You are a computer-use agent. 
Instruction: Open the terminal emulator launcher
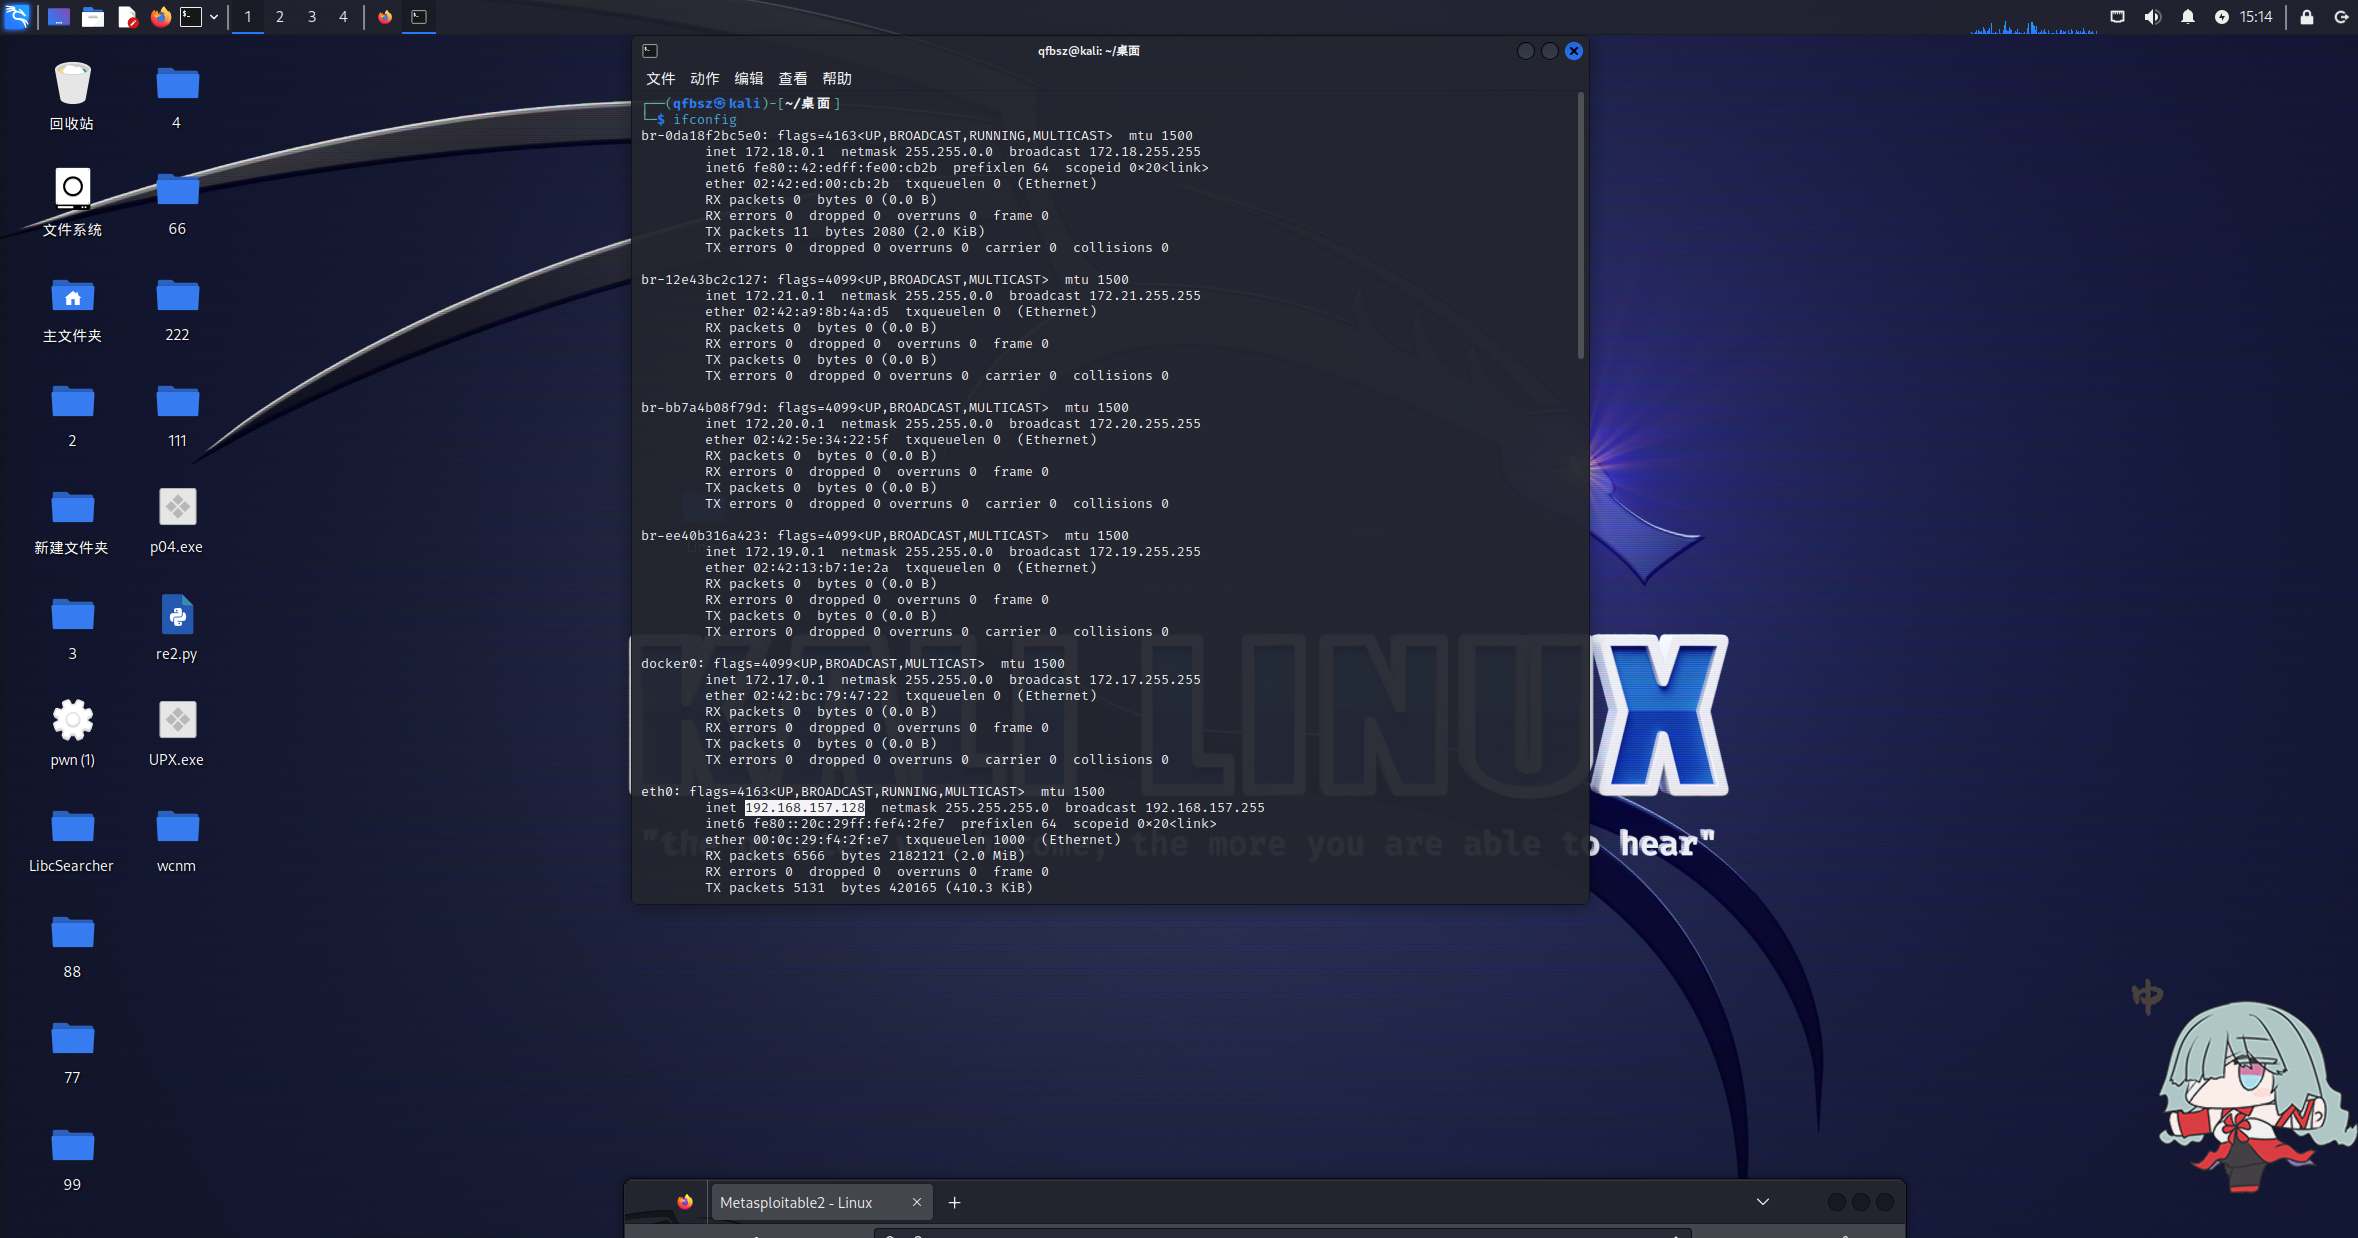190,17
